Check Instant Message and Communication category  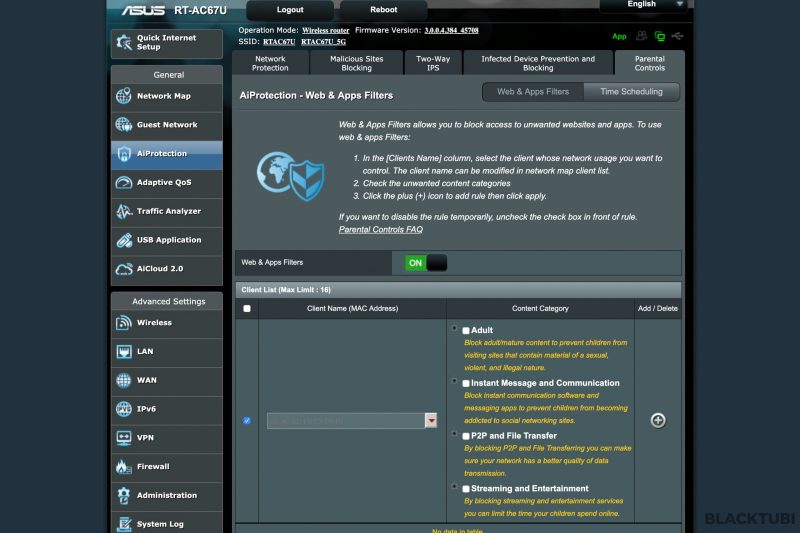(x=466, y=383)
